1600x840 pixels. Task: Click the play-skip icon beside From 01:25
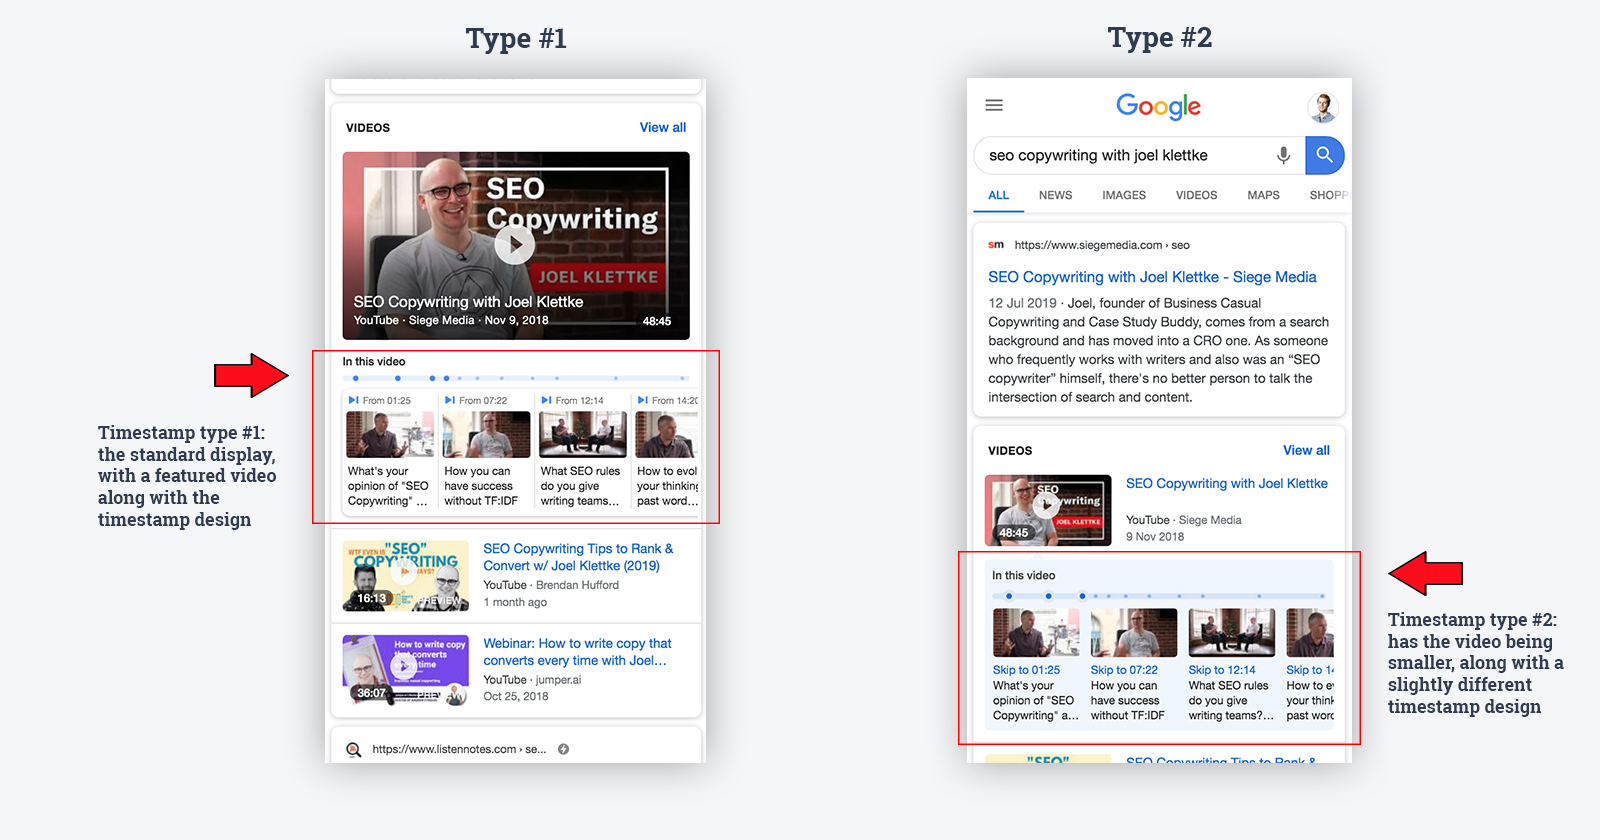[x=353, y=400]
